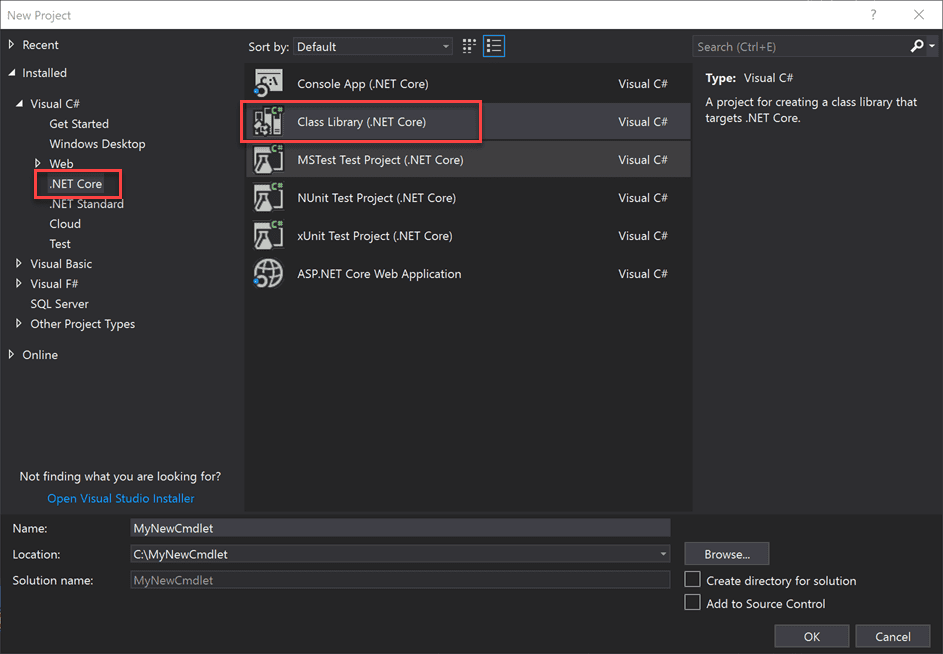Image resolution: width=943 pixels, height=654 pixels.
Task: Switch to medium icons list view
Action: tap(494, 46)
